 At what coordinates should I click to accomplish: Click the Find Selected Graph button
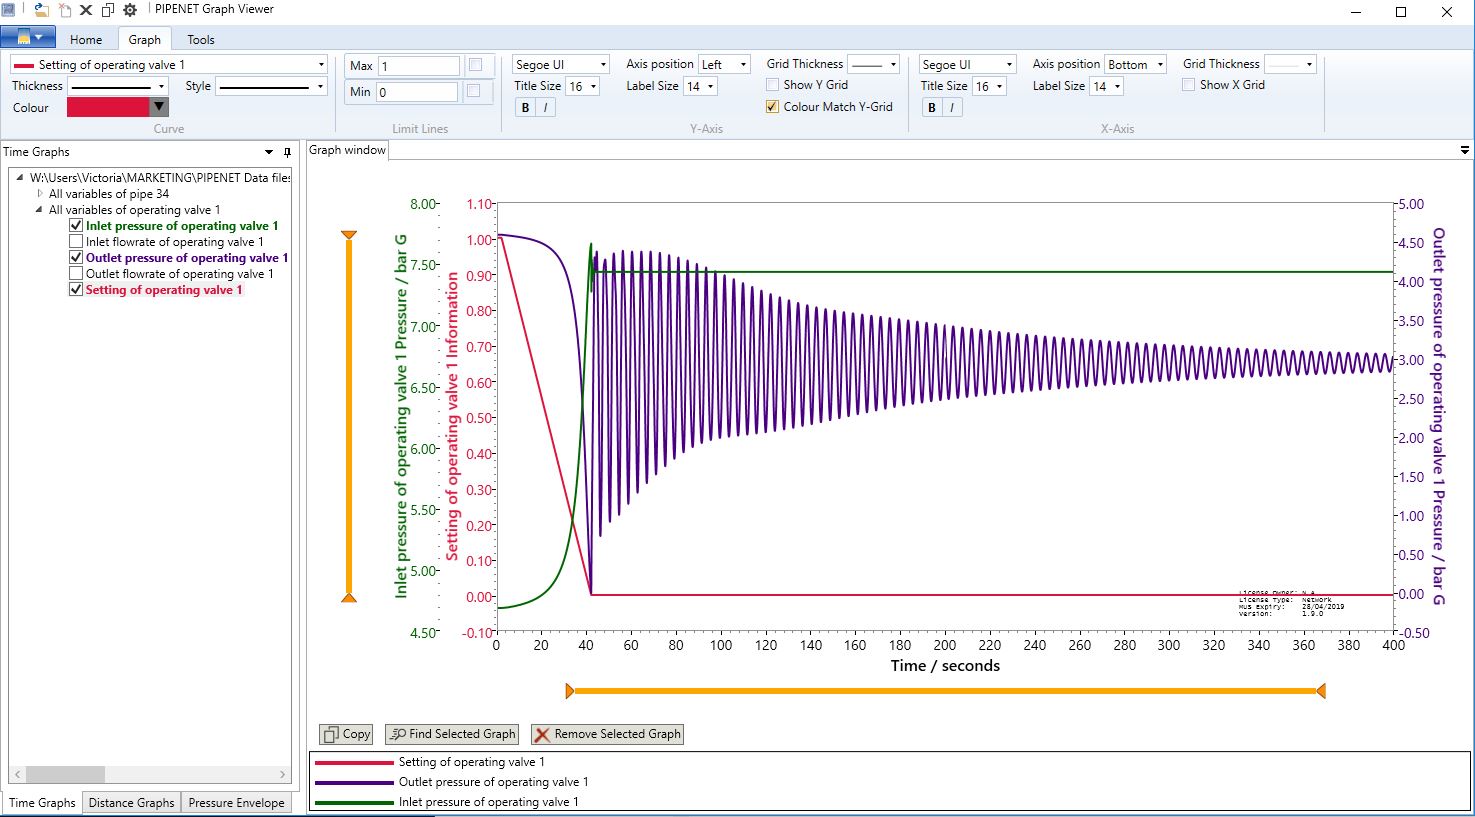pos(451,733)
